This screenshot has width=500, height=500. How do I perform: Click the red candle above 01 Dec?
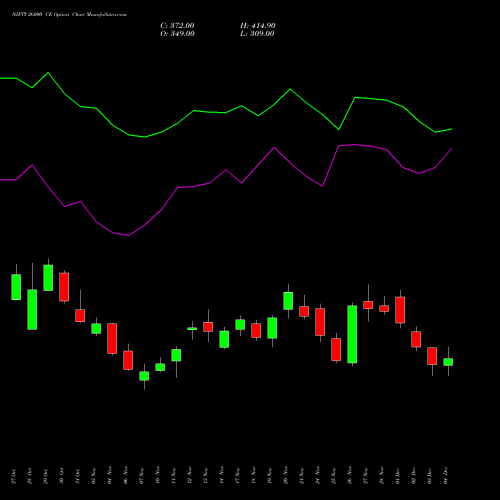click(400, 310)
